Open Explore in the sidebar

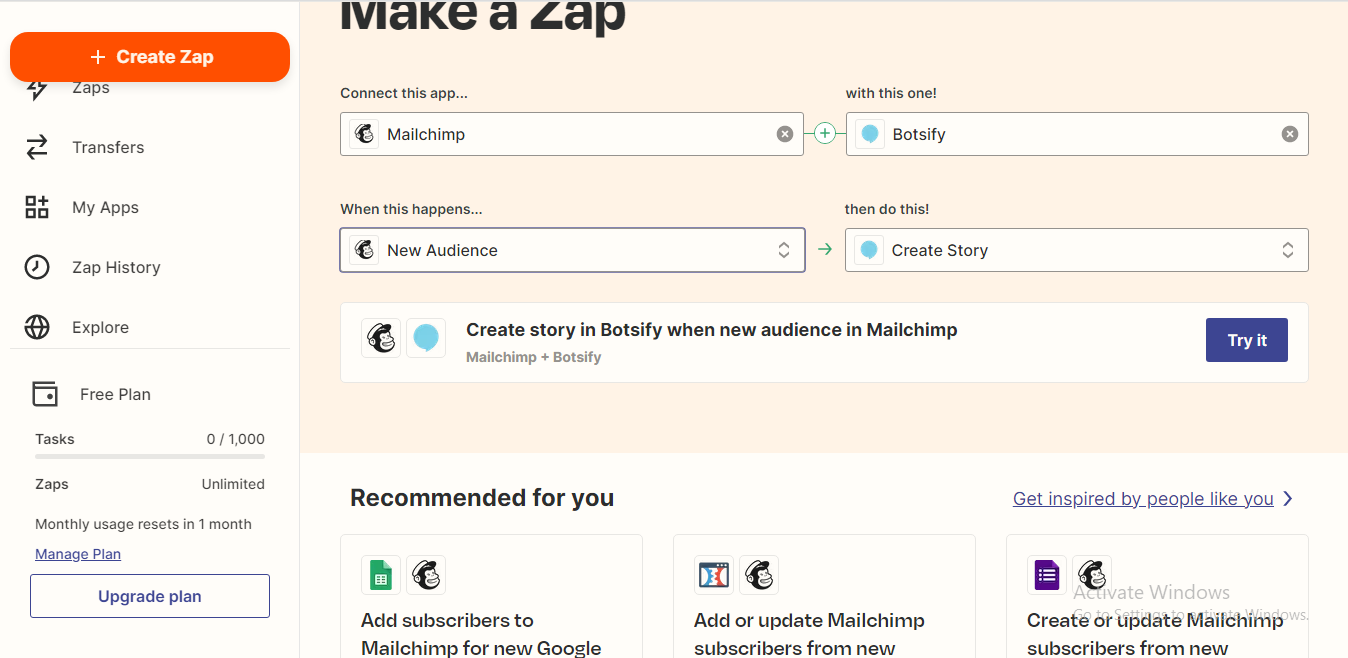tap(100, 327)
